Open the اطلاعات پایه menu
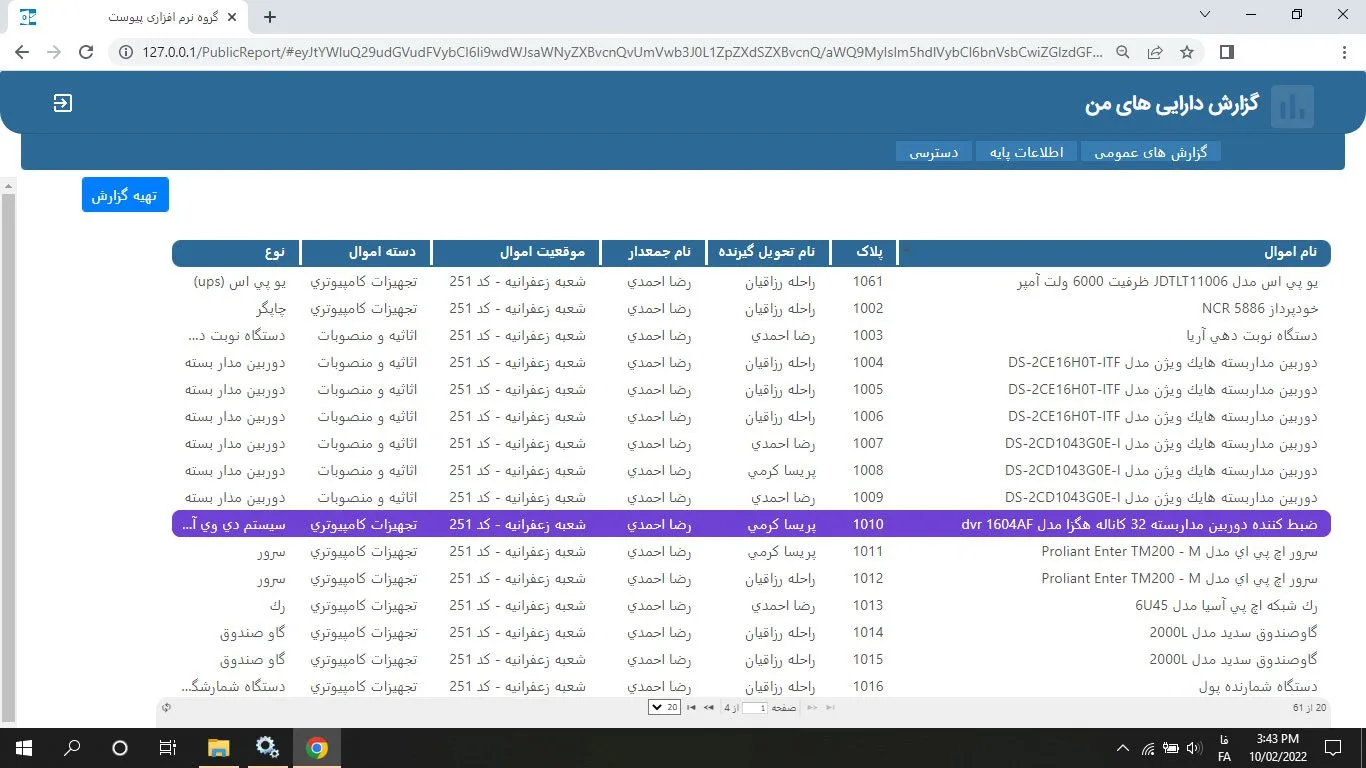Image resolution: width=1366 pixels, height=768 pixels. click(1026, 152)
